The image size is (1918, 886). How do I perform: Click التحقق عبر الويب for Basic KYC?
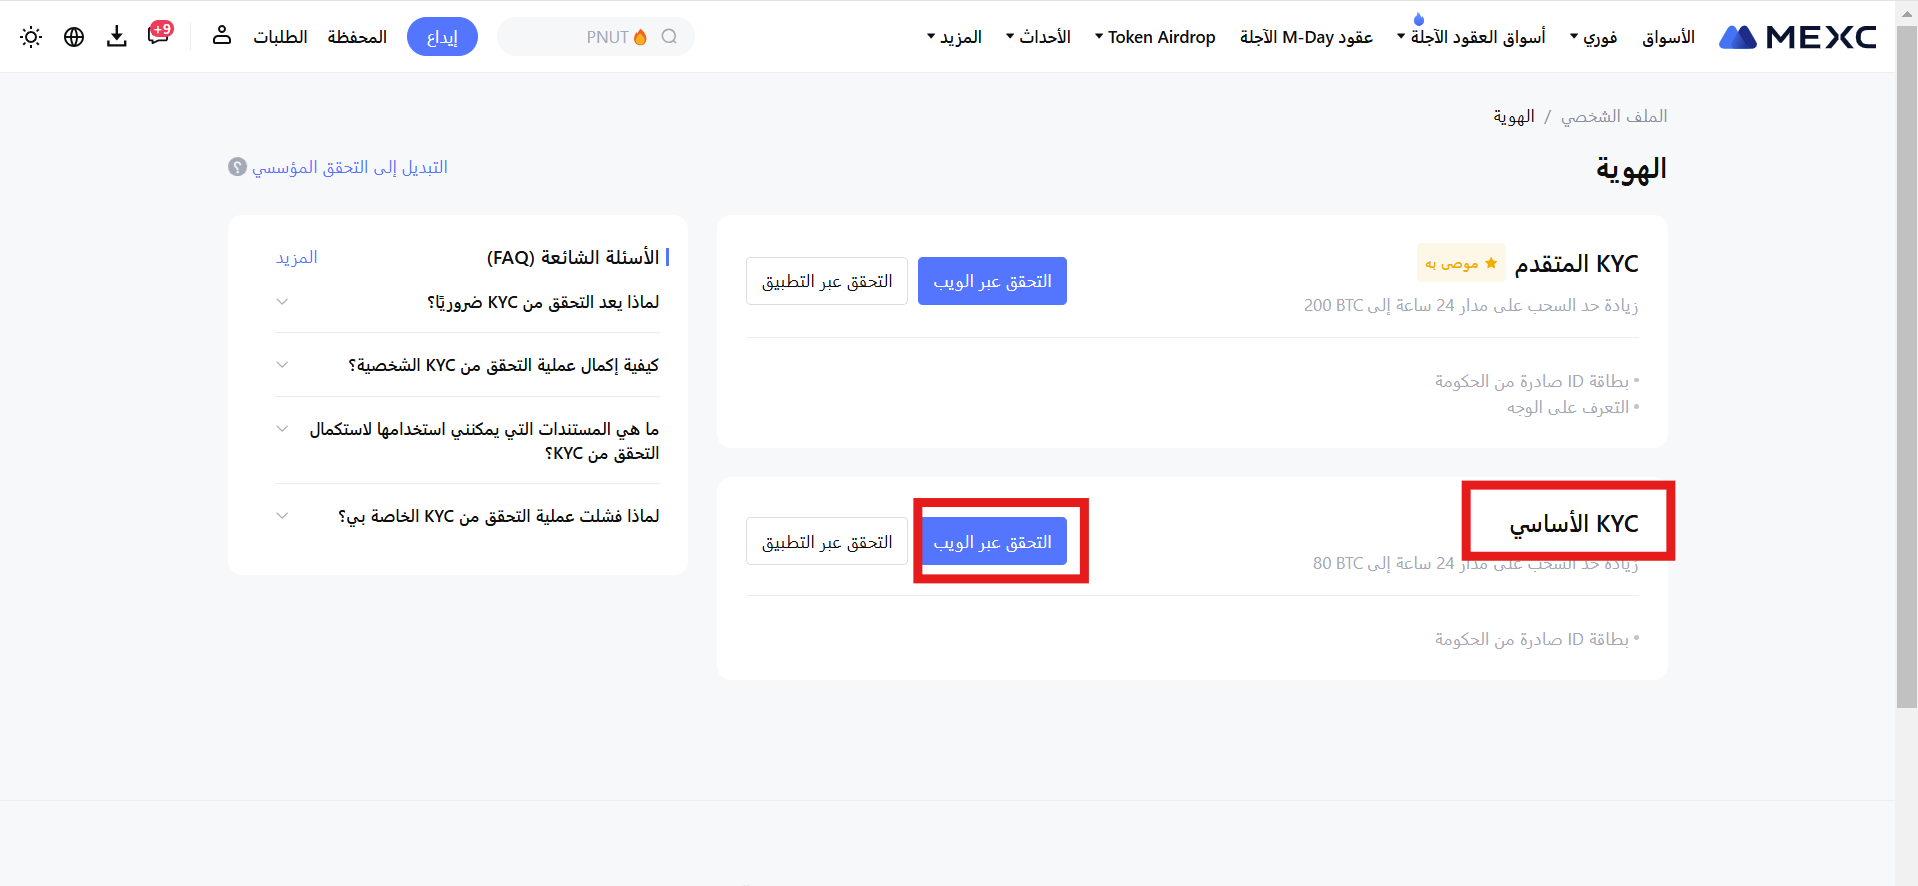click(992, 541)
